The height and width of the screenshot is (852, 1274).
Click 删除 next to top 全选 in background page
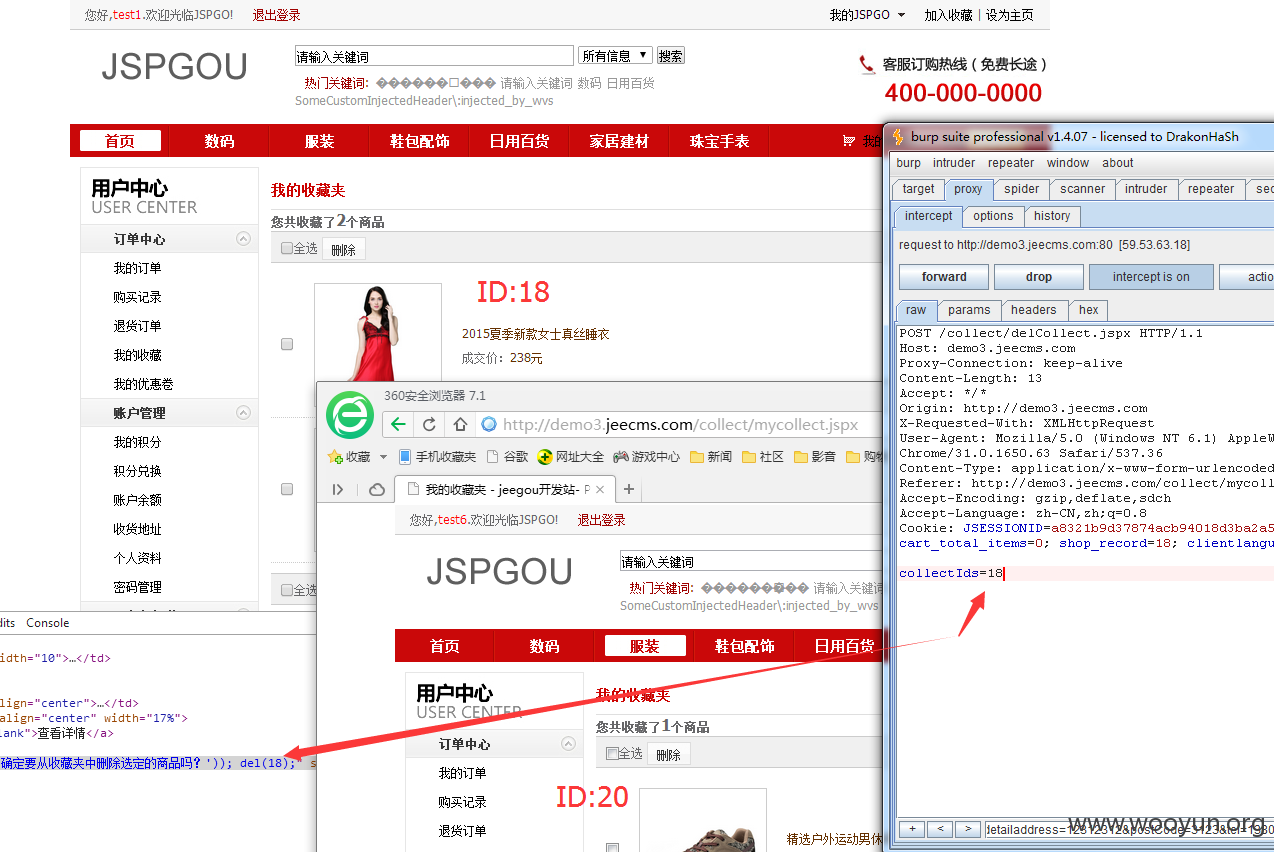(x=343, y=249)
